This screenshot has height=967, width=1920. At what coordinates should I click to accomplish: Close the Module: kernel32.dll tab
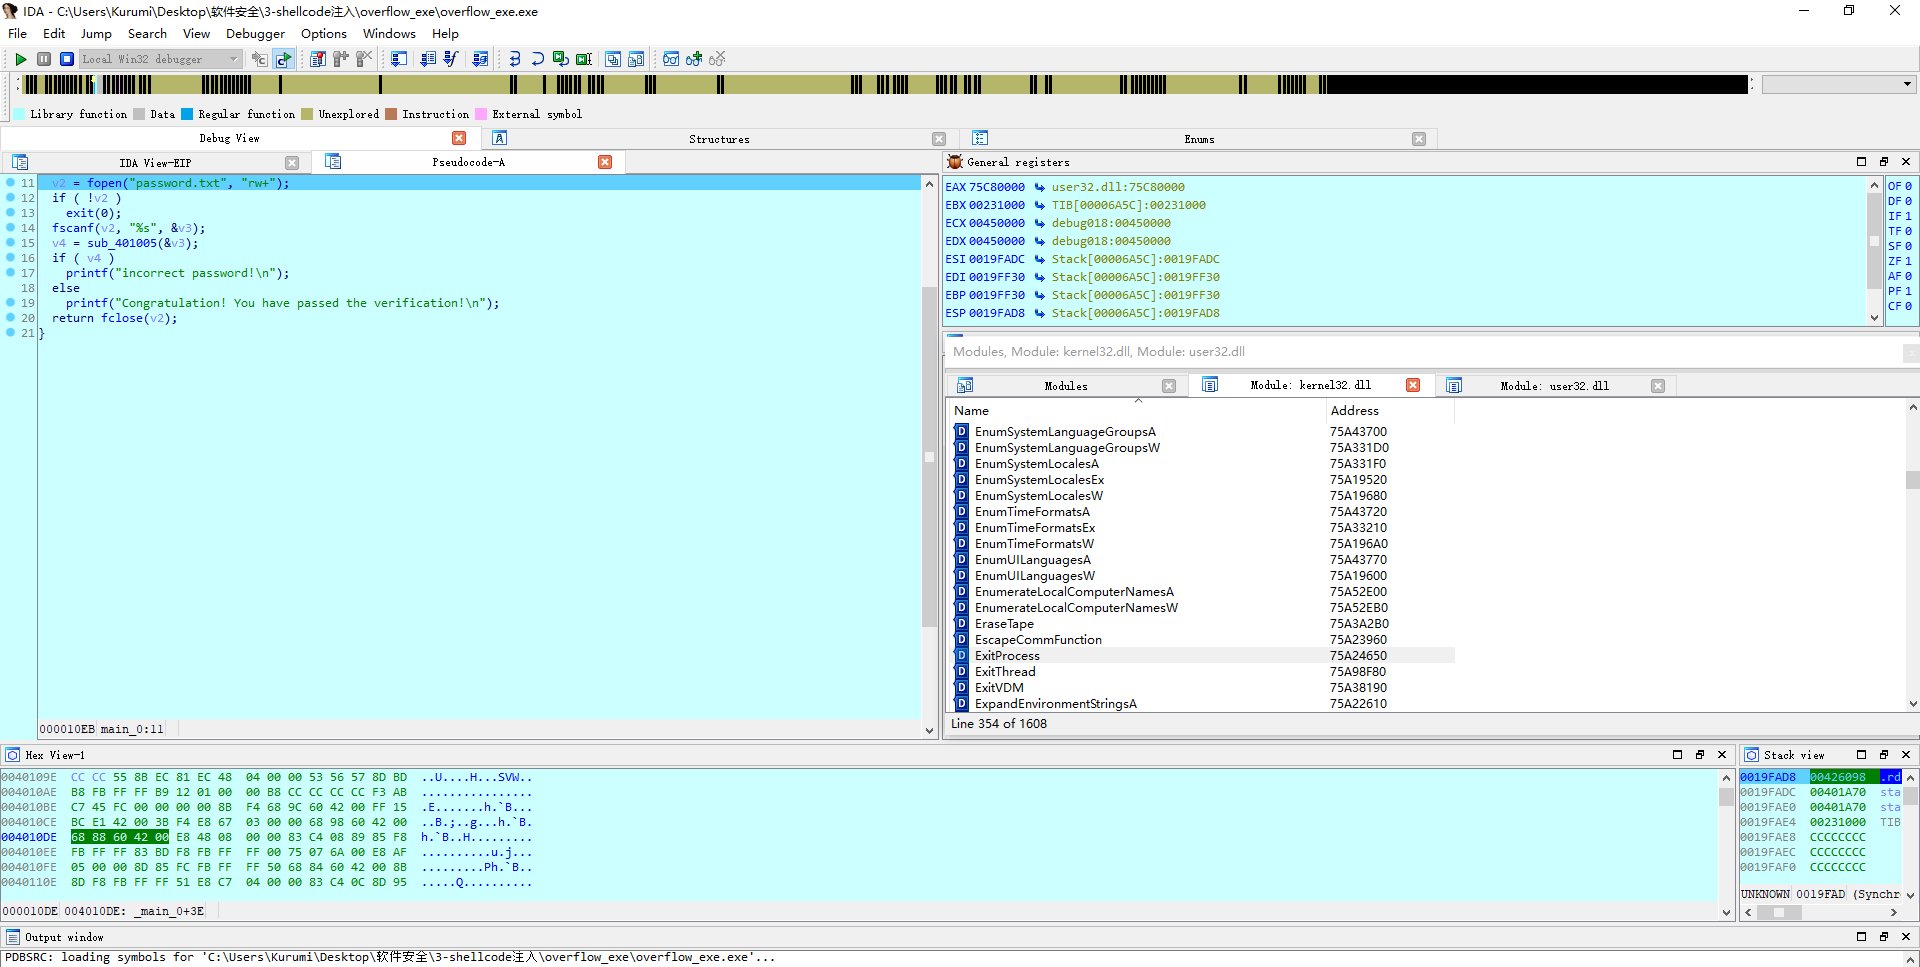point(1413,385)
